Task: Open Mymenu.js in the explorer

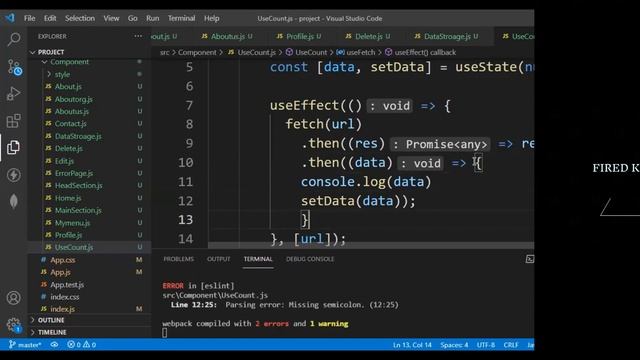Action: [x=72, y=223]
